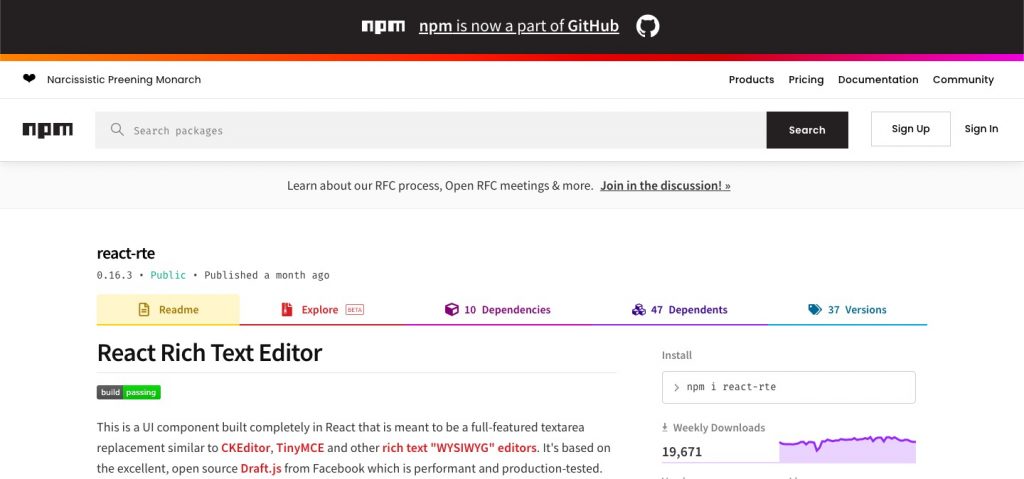
Task: Open the 37 Versions tab
Action: tap(847, 310)
